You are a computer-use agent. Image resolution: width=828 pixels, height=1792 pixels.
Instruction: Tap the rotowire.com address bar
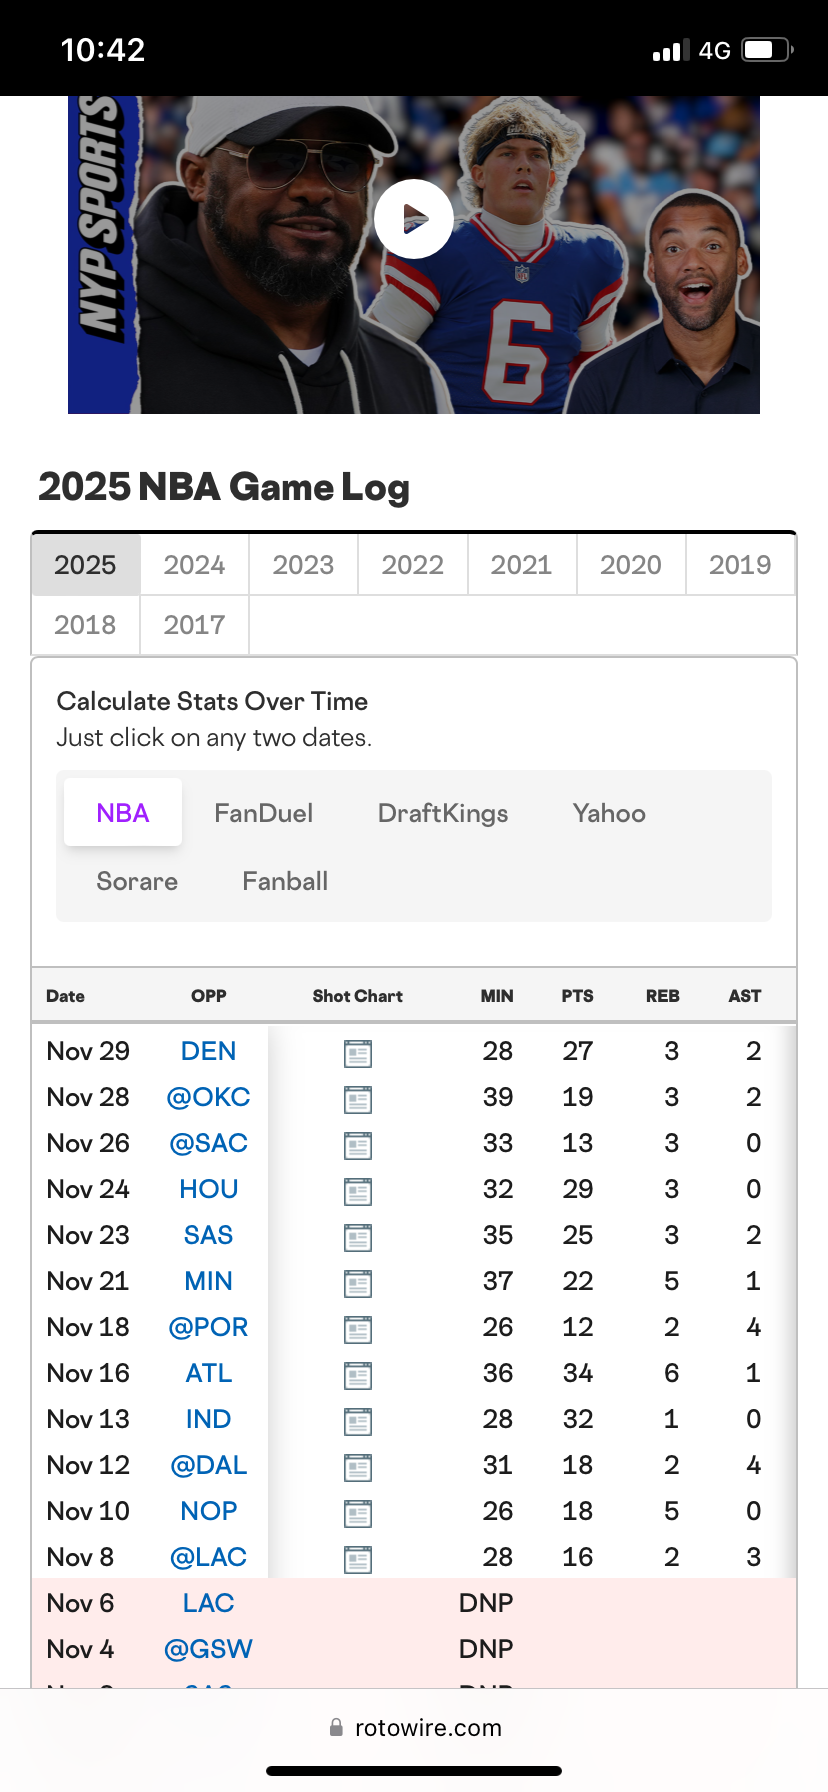pyautogui.click(x=416, y=1728)
